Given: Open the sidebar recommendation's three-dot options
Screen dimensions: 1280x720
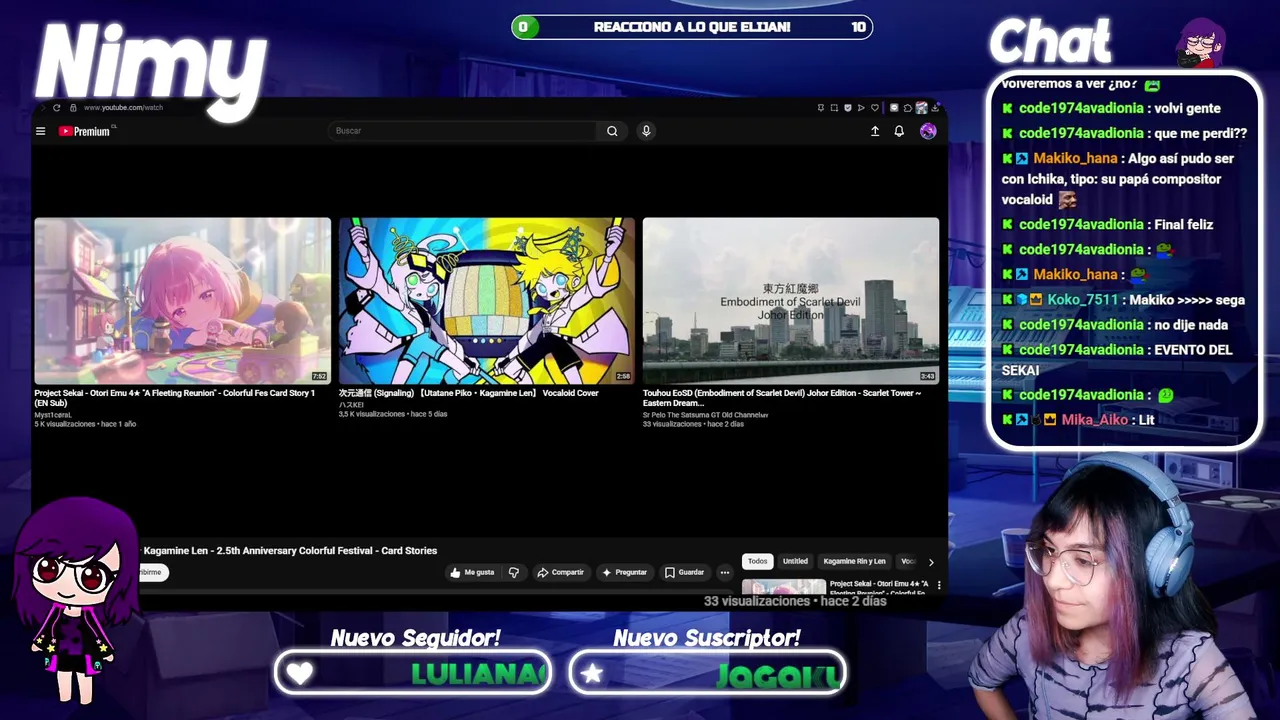Looking at the screenshot, I should tap(939, 585).
